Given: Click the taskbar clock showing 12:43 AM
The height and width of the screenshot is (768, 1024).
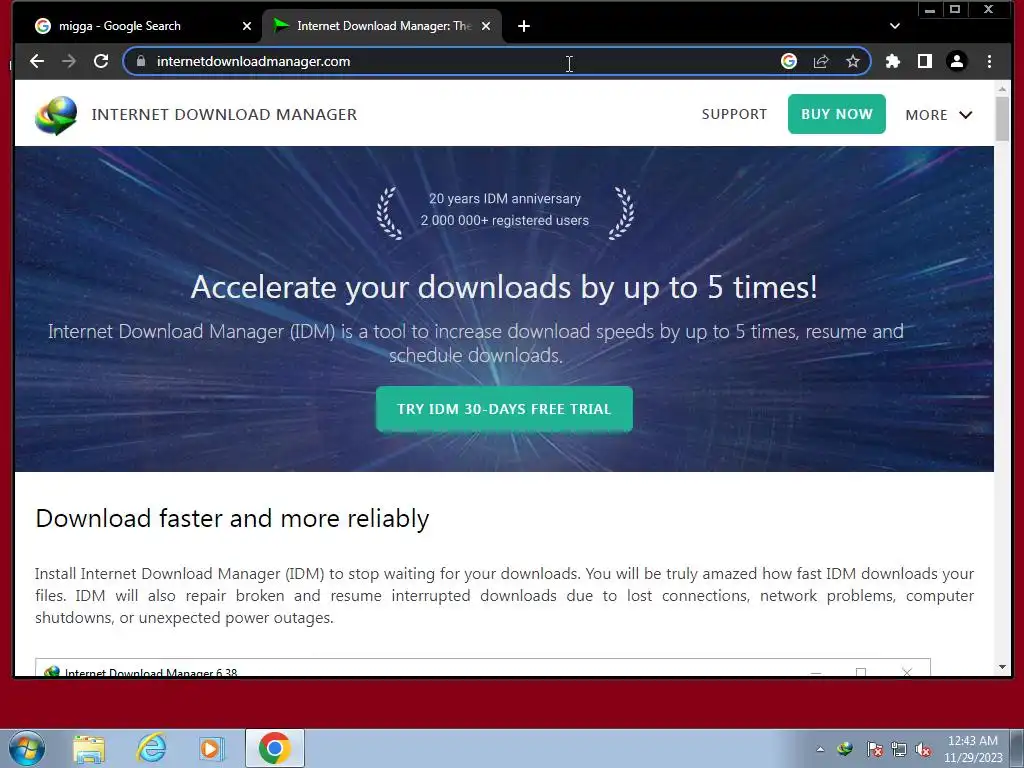Looking at the screenshot, I should point(973,749).
